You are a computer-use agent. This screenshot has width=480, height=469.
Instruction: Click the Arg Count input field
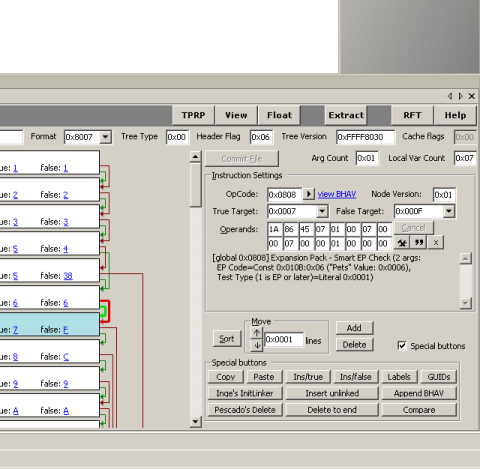[367, 158]
